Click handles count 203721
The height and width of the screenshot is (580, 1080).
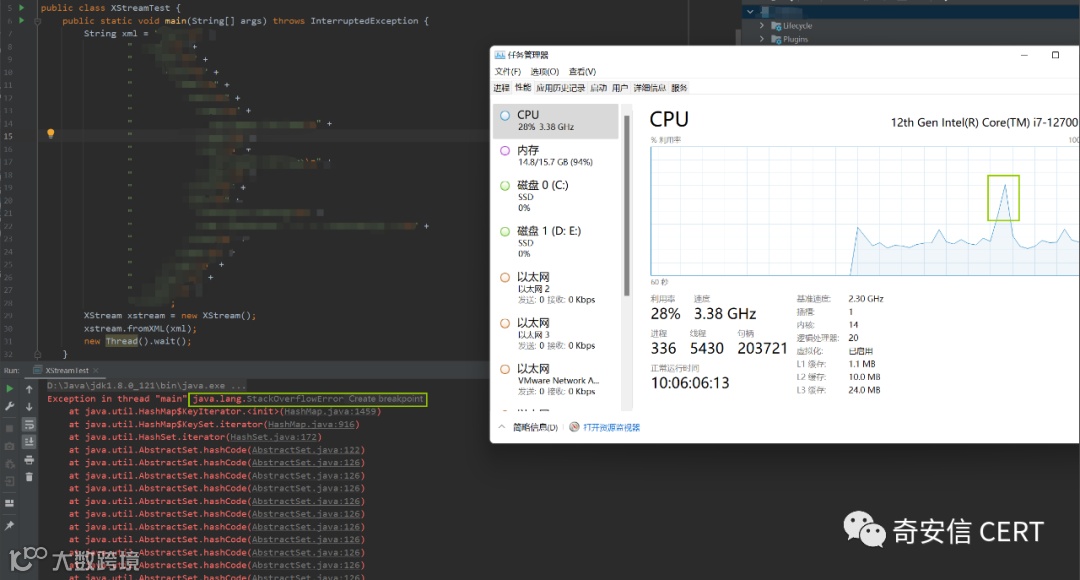point(762,349)
